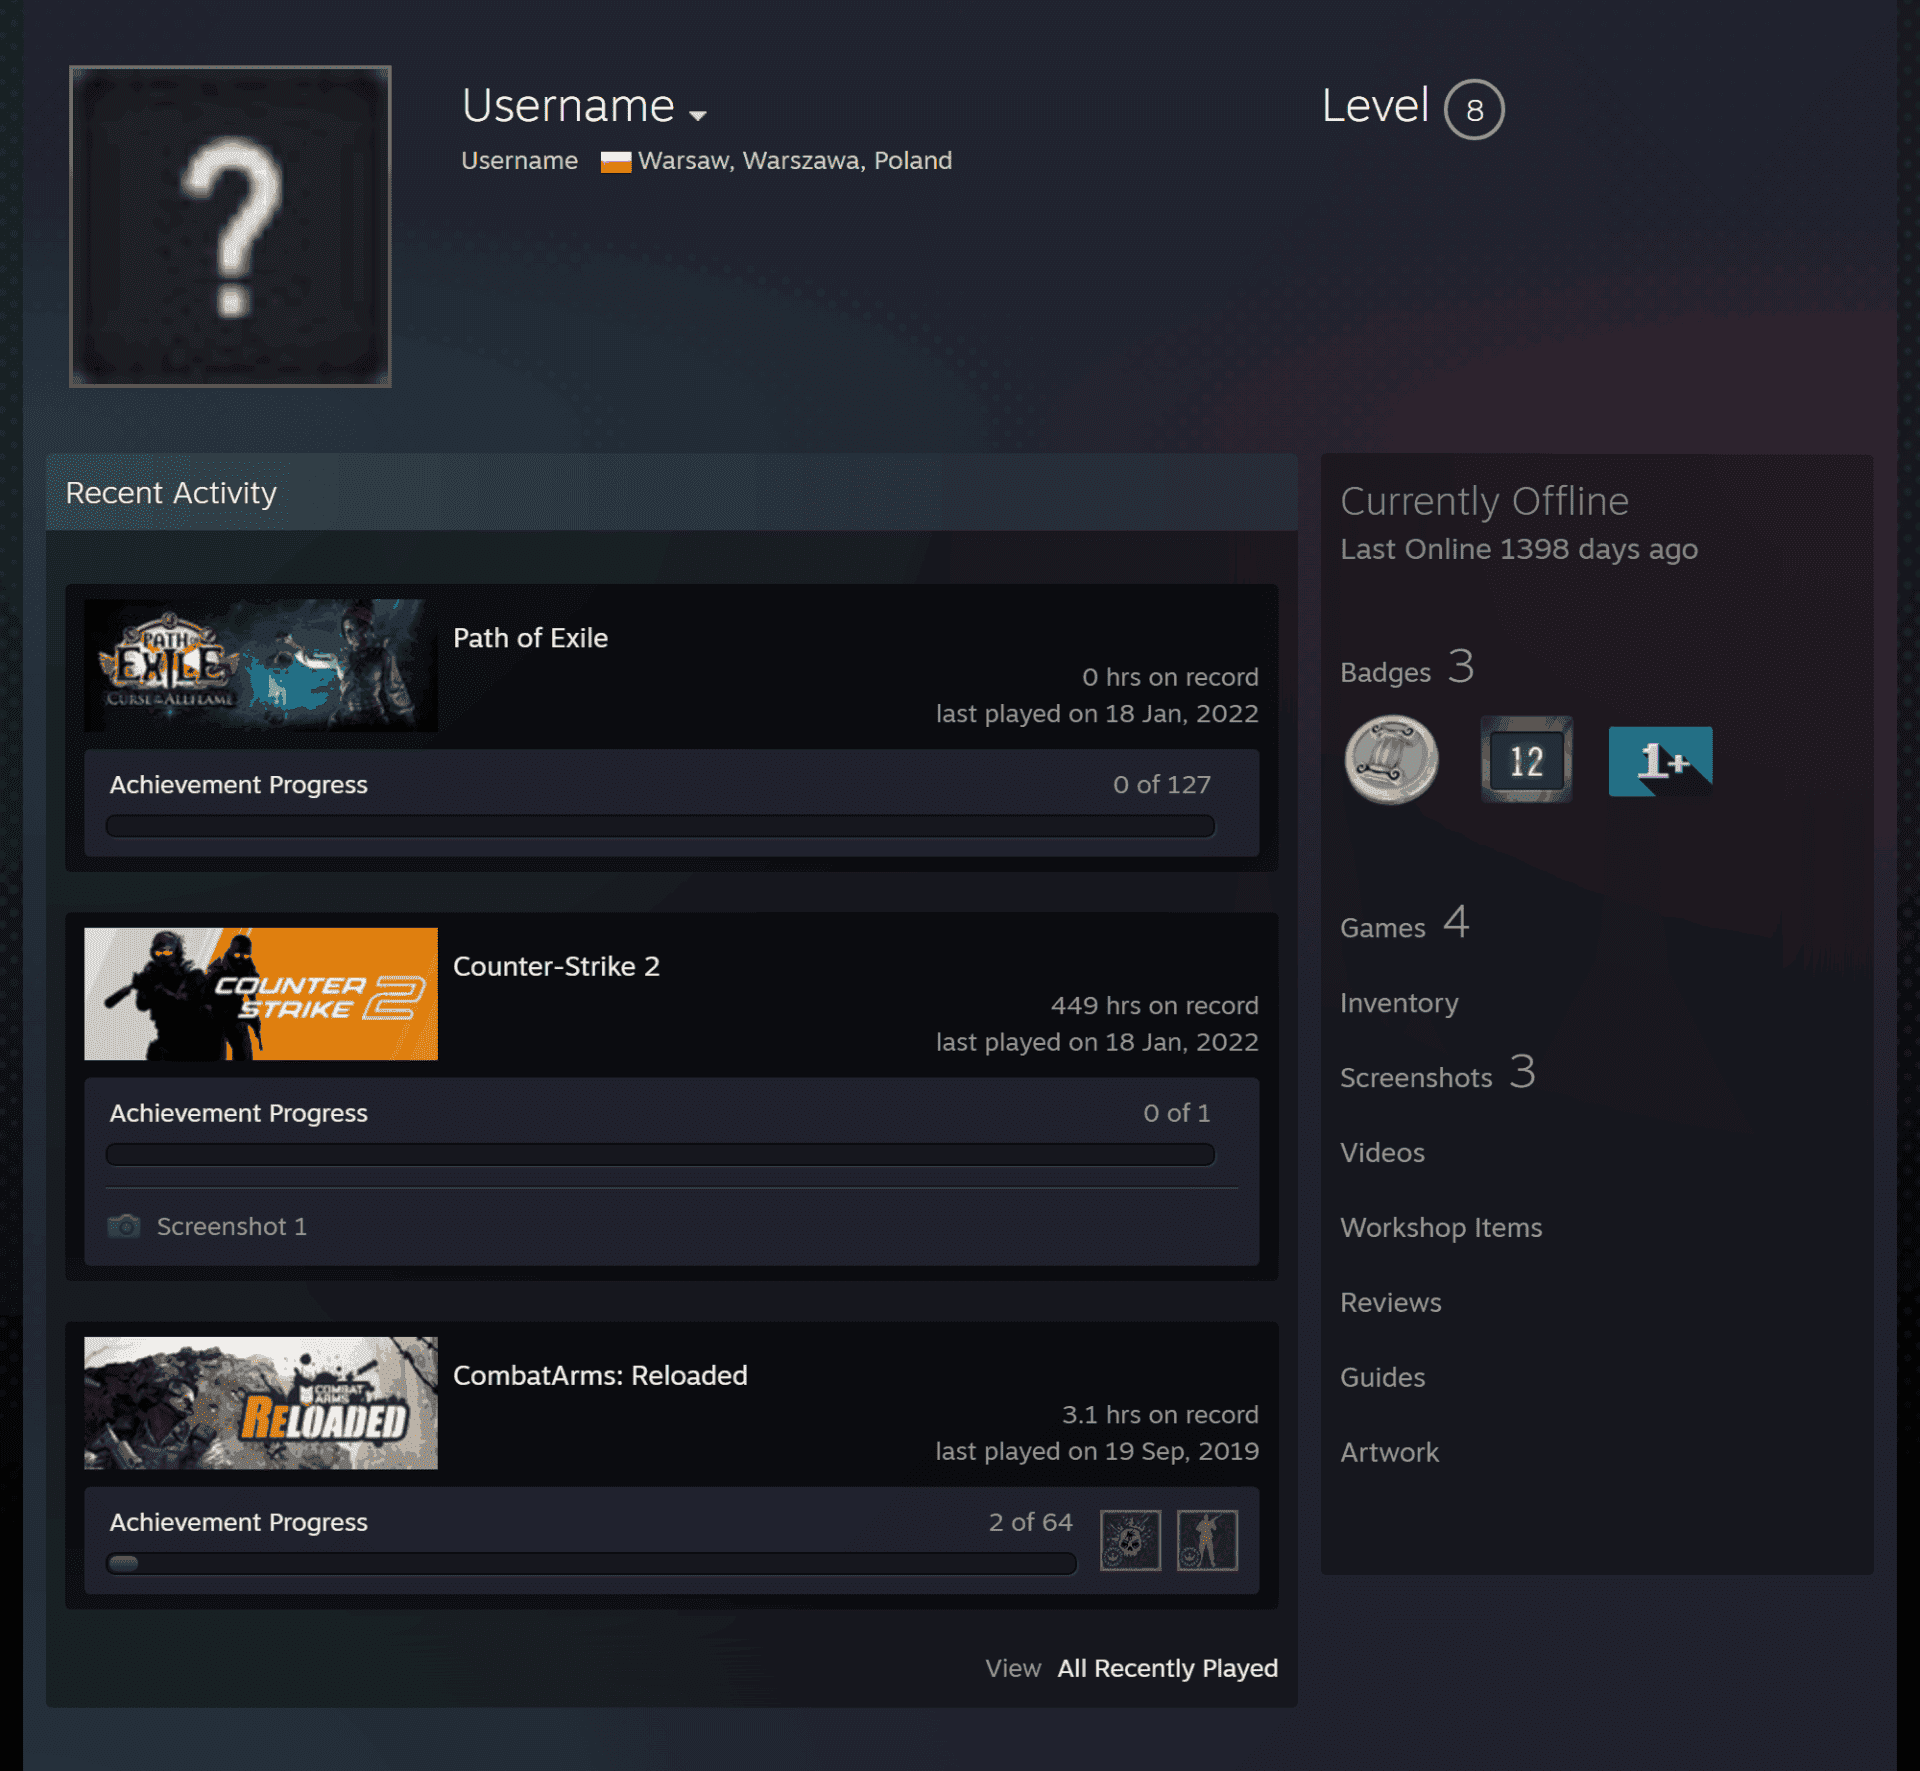The image size is (1920, 1771).
Task: Click the 1+ game collector badge
Action: (x=1660, y=761)
